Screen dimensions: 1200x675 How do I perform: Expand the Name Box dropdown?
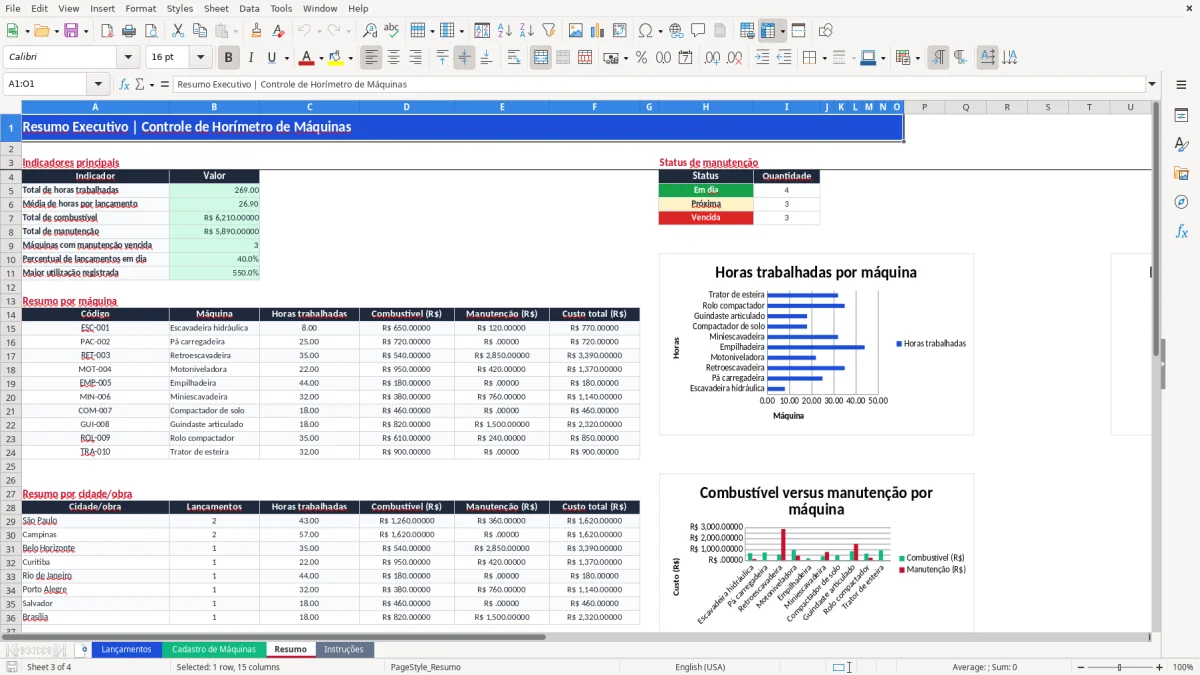click(x=98, y=85)
